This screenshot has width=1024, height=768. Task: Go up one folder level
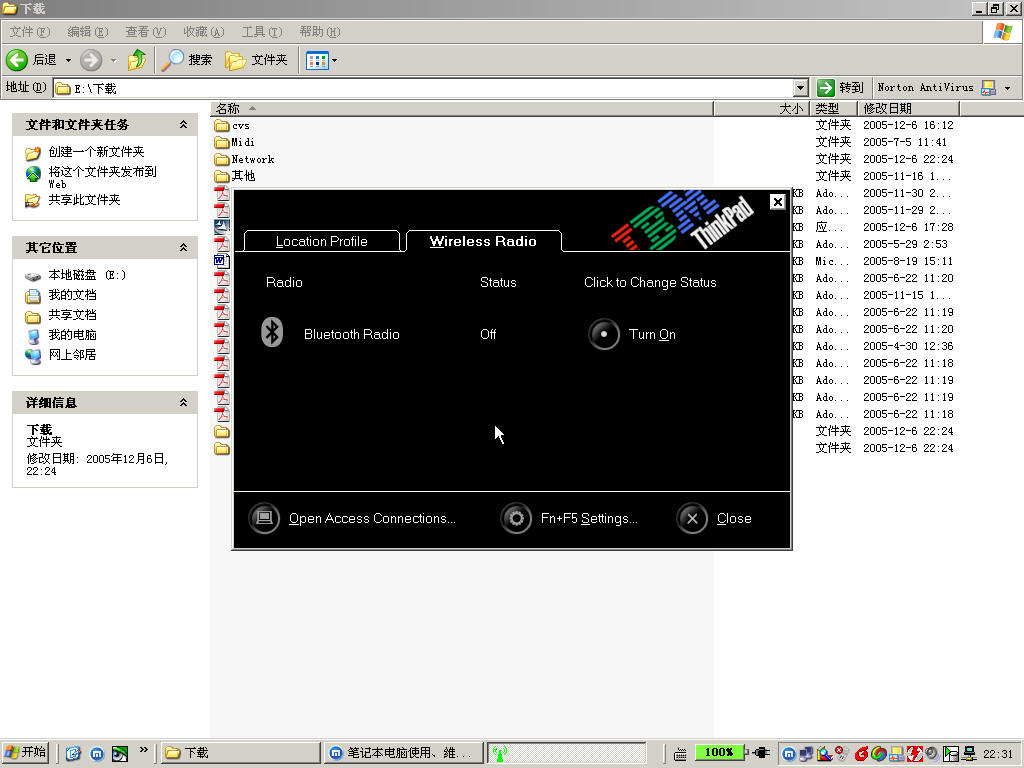(x=137, y=60)
